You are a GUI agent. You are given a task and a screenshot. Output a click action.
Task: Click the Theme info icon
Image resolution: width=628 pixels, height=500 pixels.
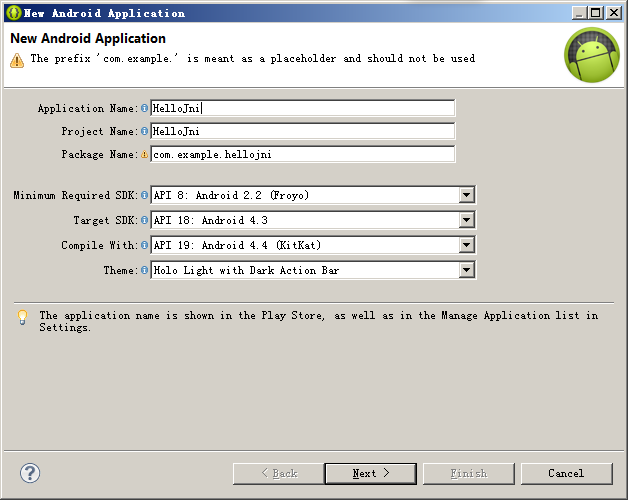tap(144, 270)
